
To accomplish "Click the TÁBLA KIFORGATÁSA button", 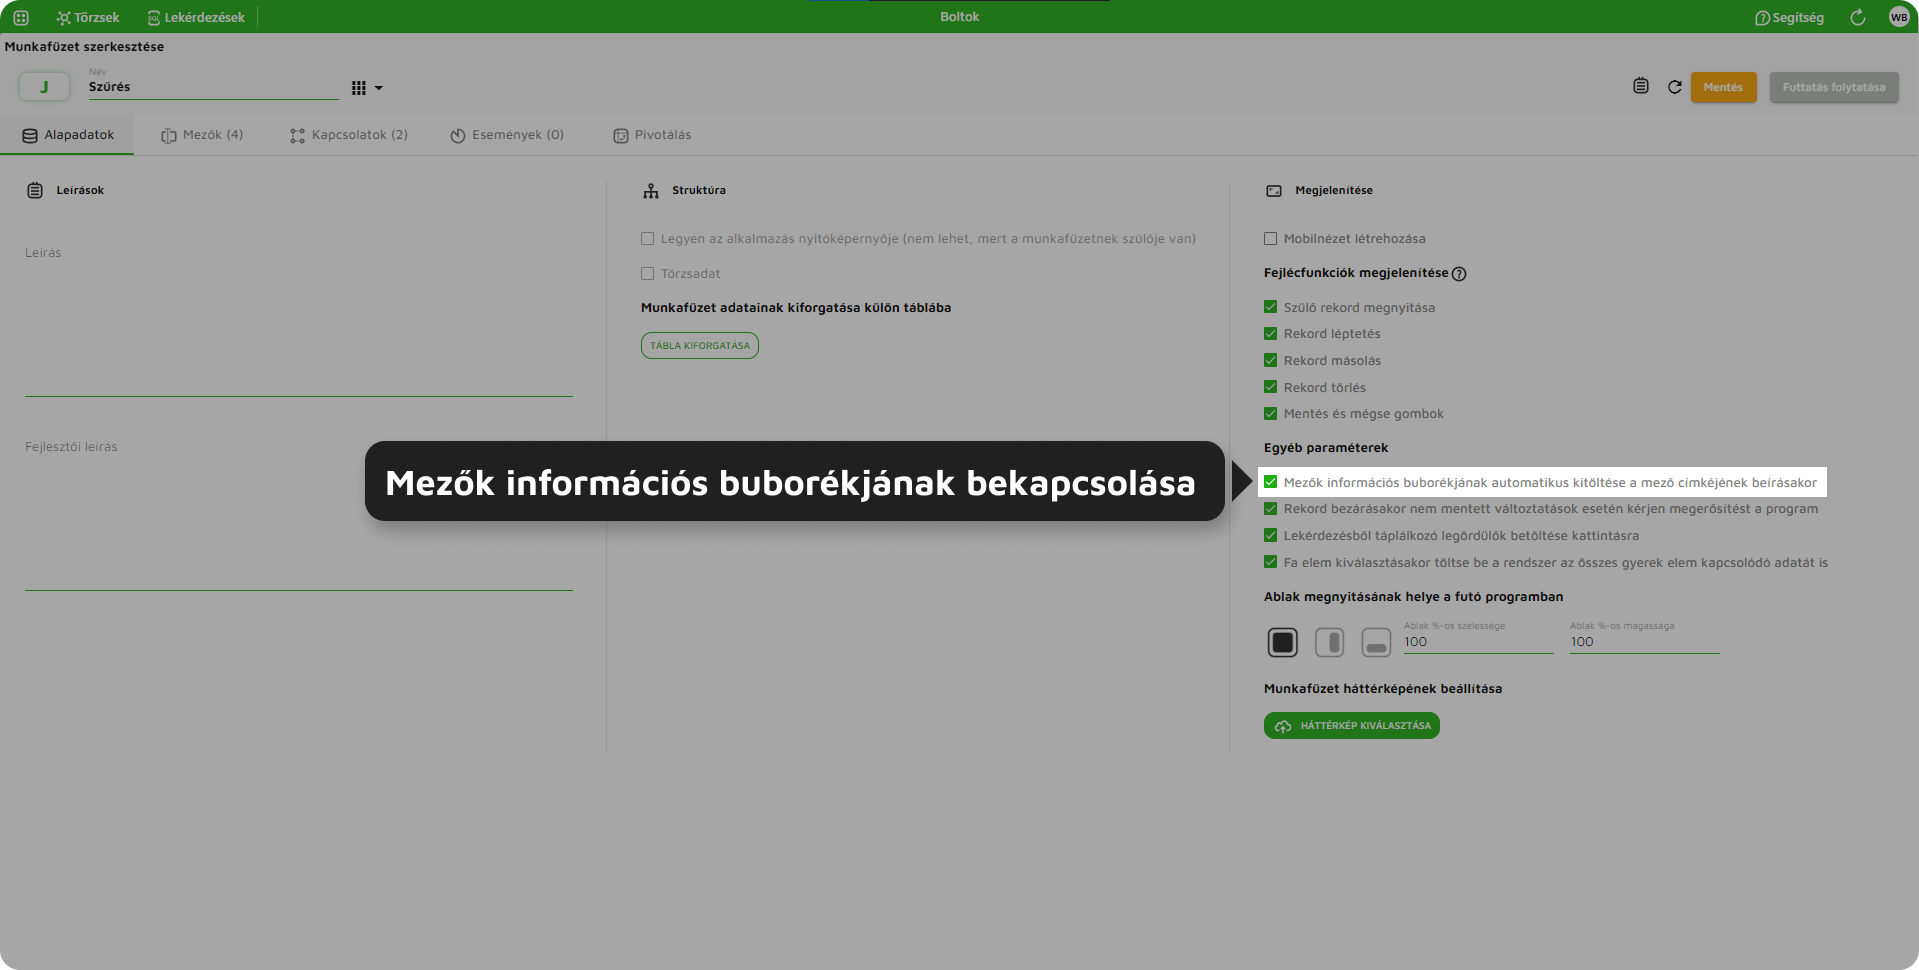I will tap(700, 345).
